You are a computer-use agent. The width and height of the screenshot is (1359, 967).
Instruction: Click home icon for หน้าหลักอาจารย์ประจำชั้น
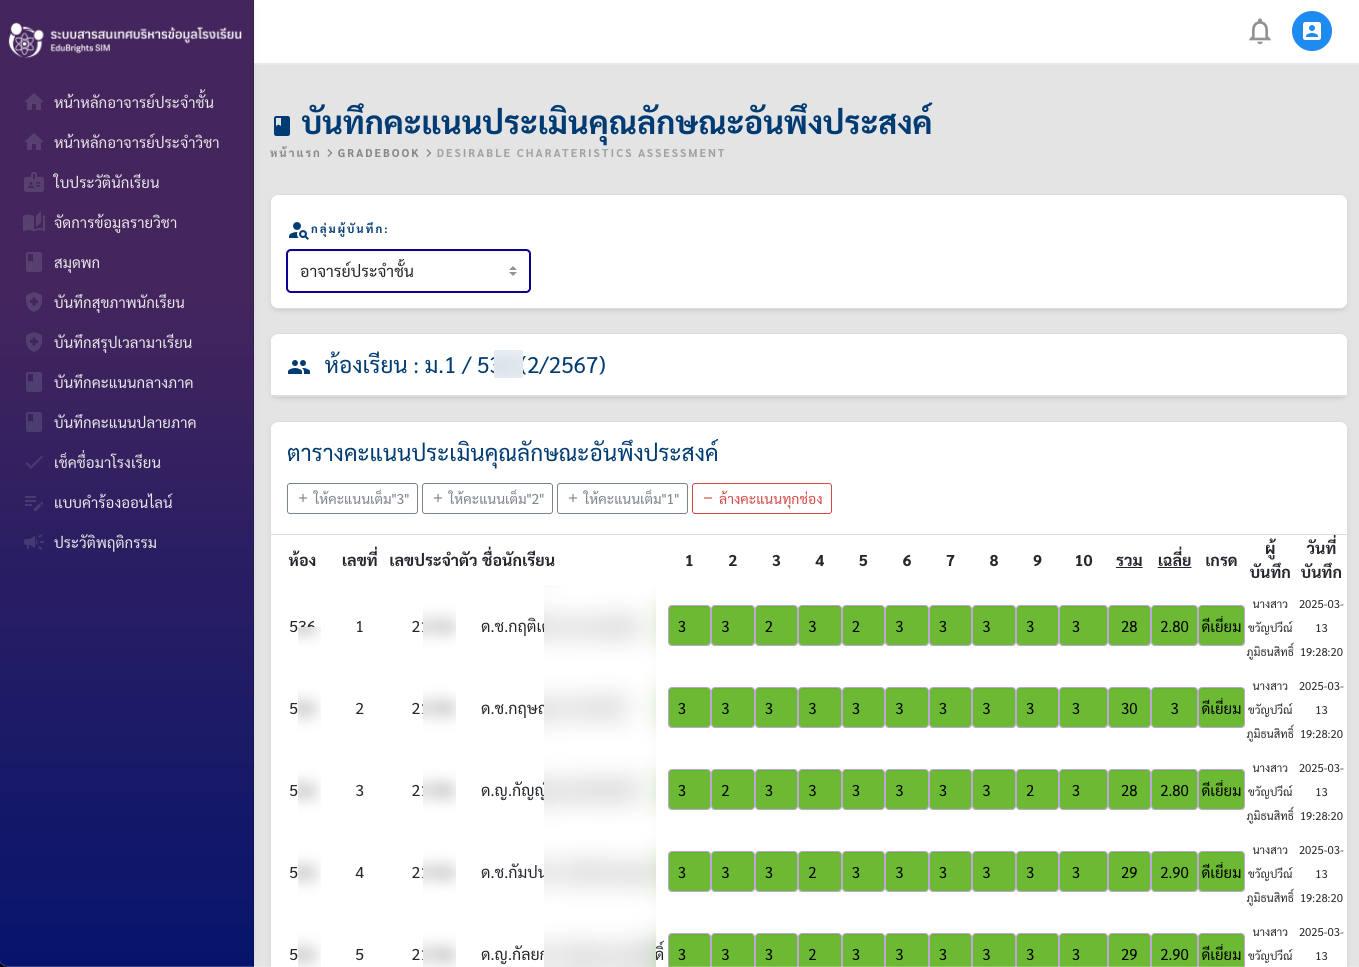tap(34, 102)
